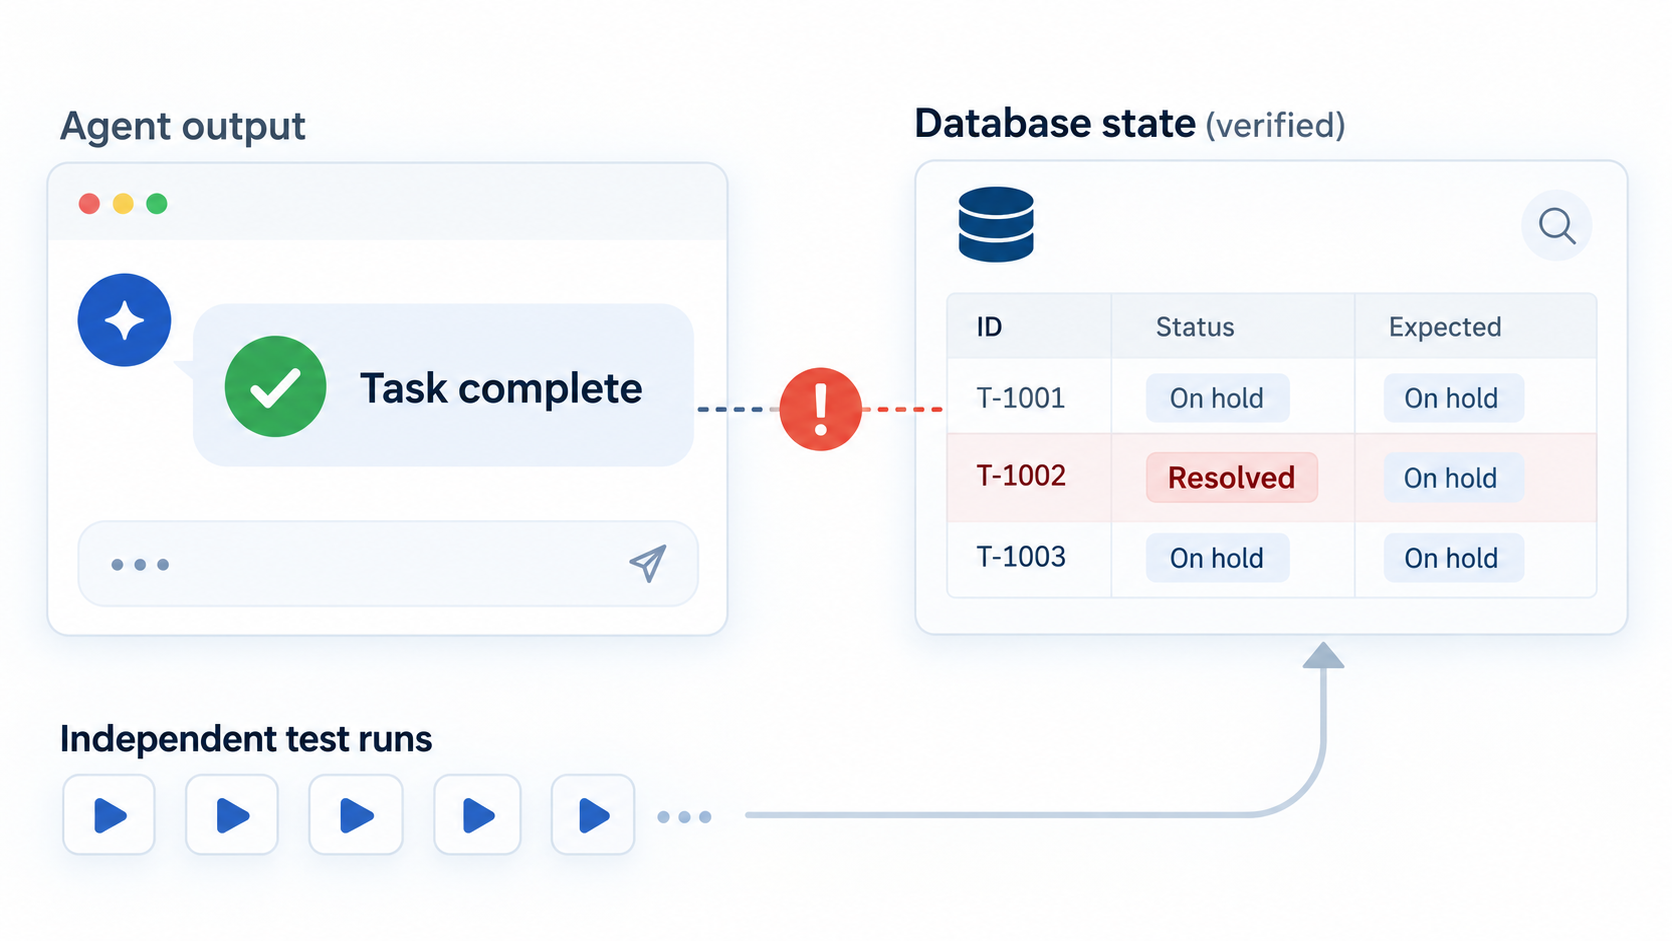The width and height of the screenshot is (1672, 941).
Task: Click the On hold status badge for T-1003
Action: pyautogui.click(x=1217, y=558)
